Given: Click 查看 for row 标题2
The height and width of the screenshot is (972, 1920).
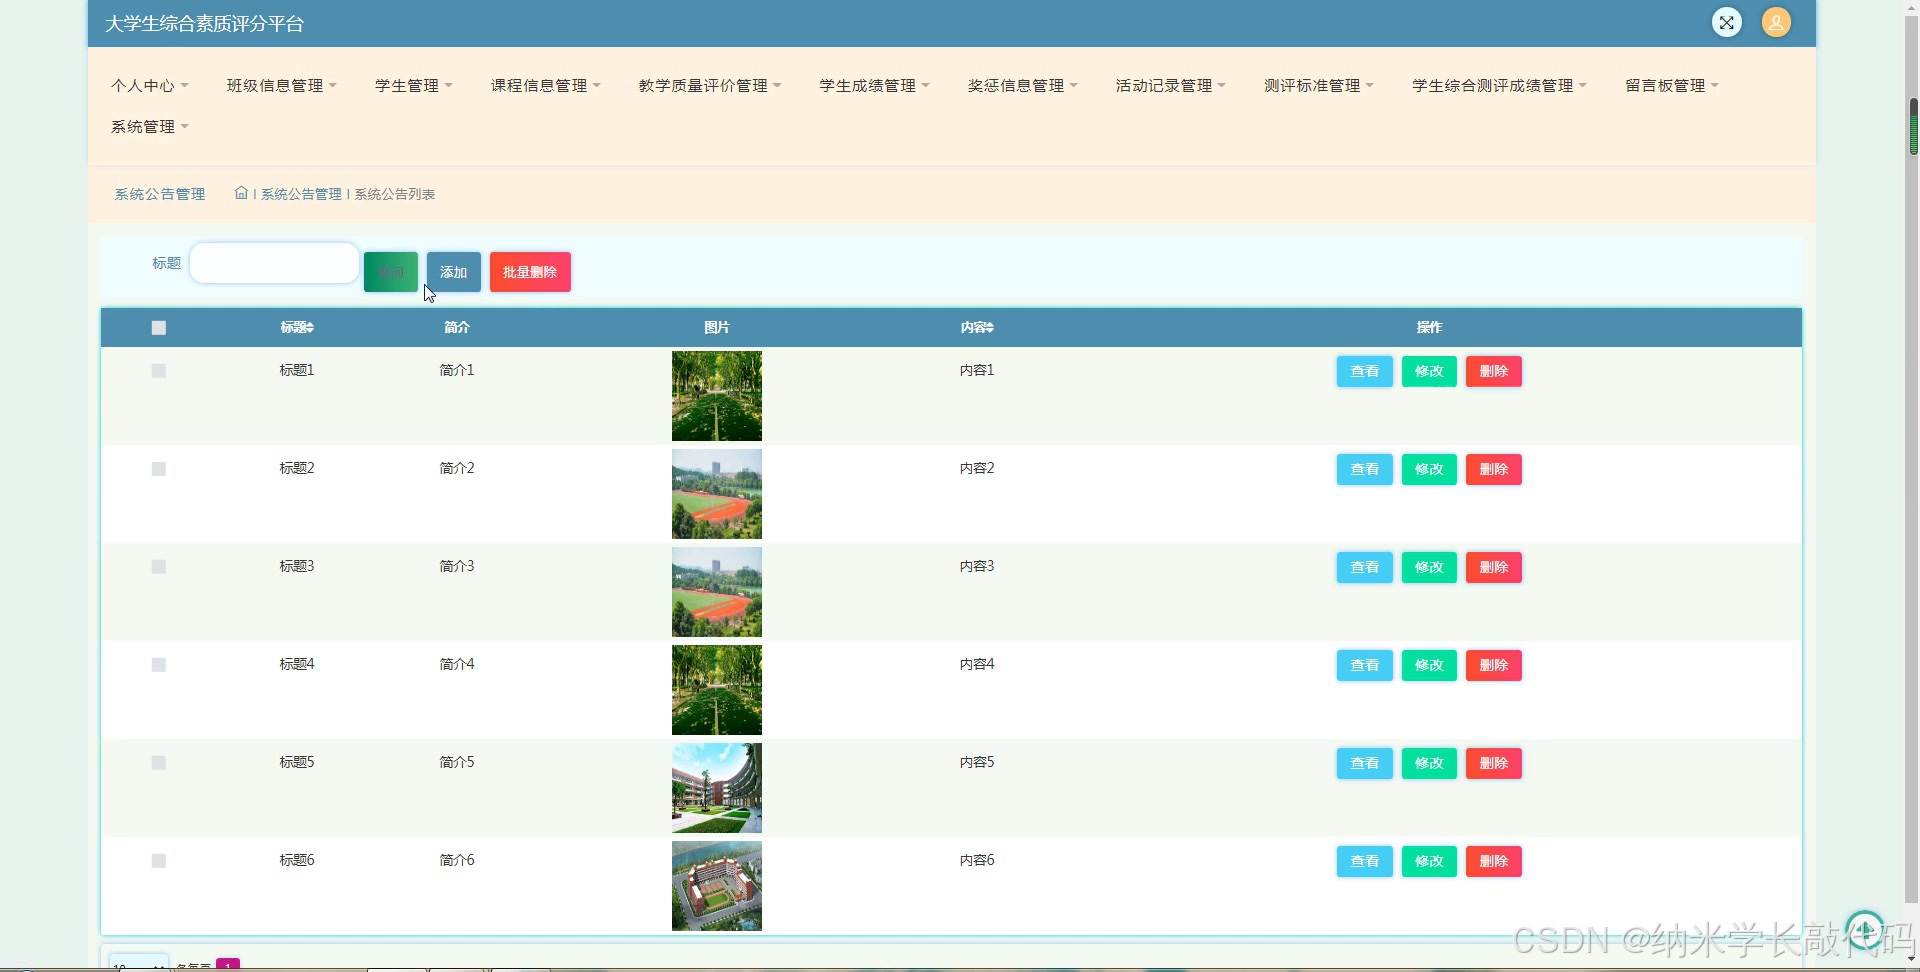Looking at the screenshot, I should pos(1365,469).
